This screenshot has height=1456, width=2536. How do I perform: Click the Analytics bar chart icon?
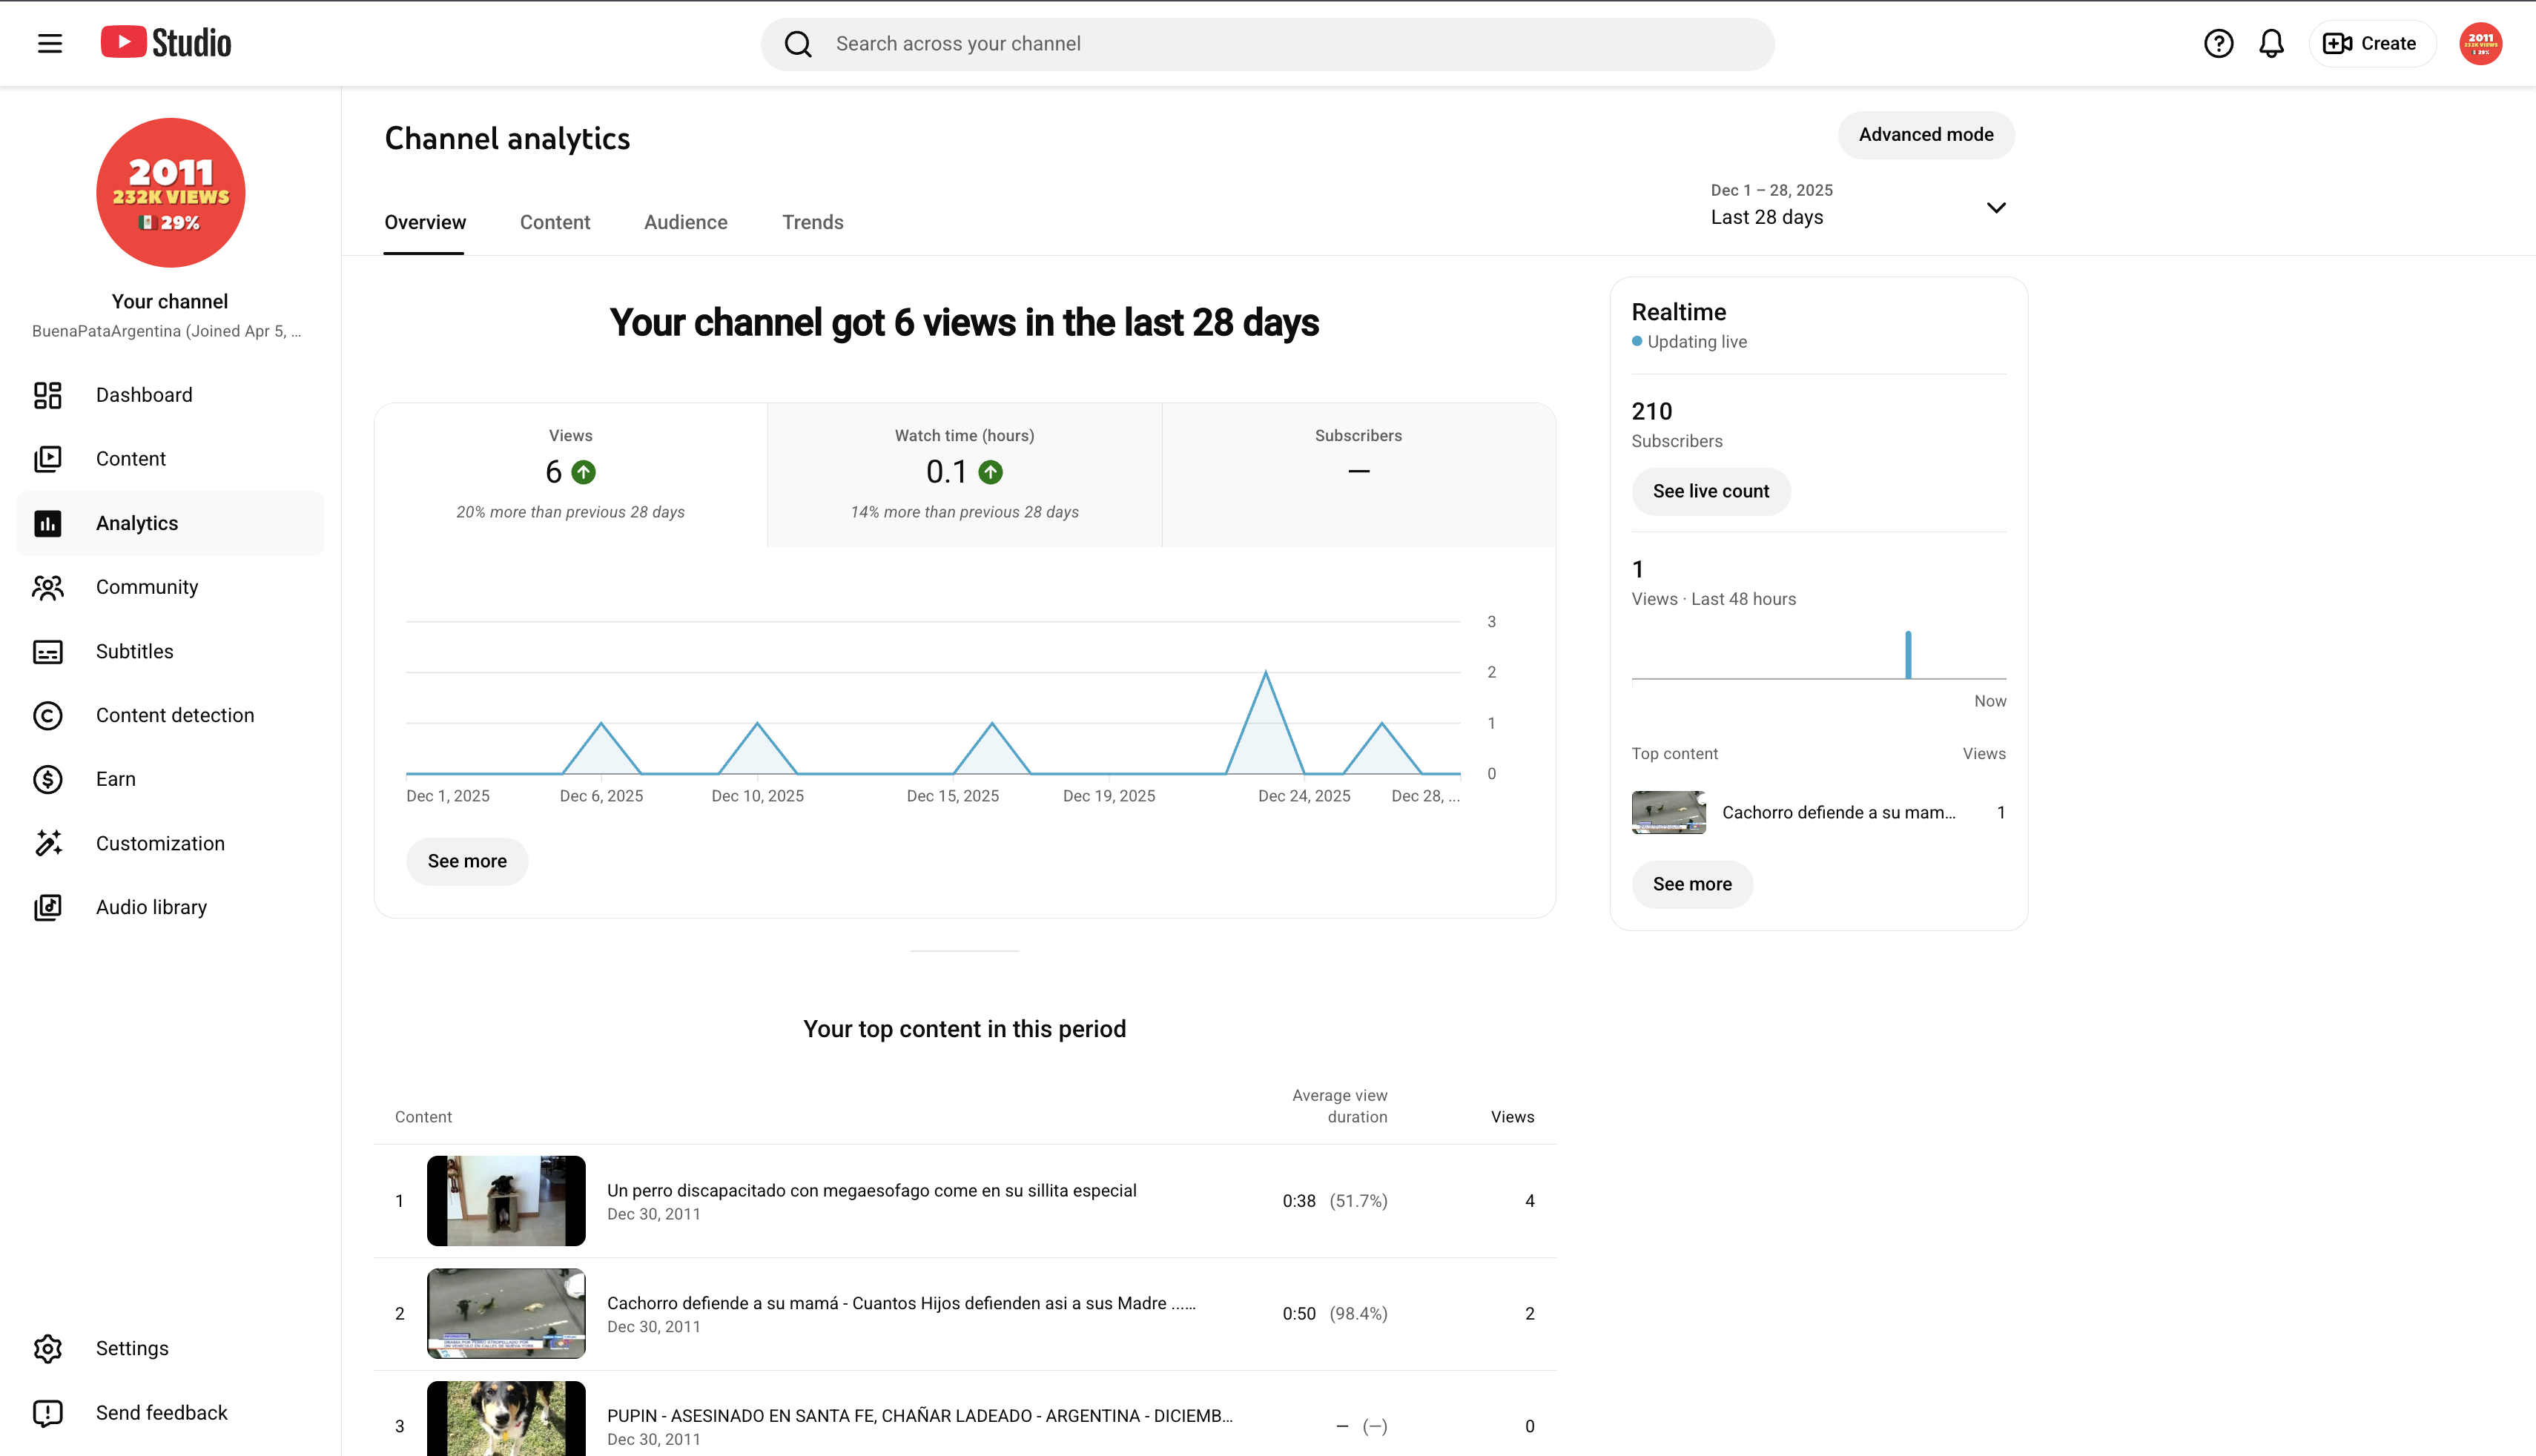[48, 523]
